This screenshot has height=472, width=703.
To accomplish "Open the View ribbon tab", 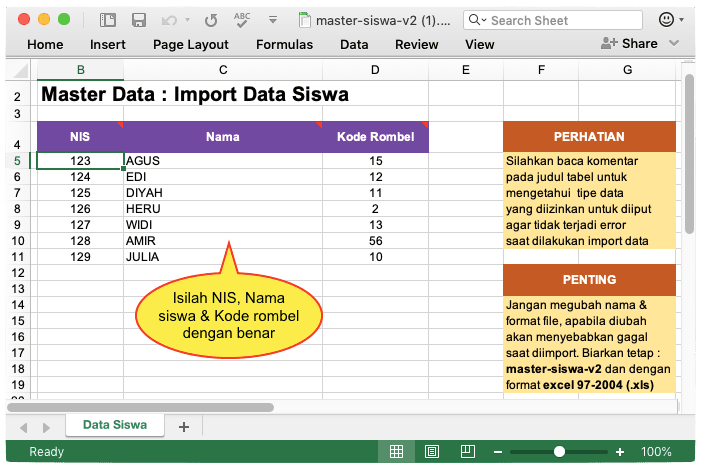I will [480, 44].
